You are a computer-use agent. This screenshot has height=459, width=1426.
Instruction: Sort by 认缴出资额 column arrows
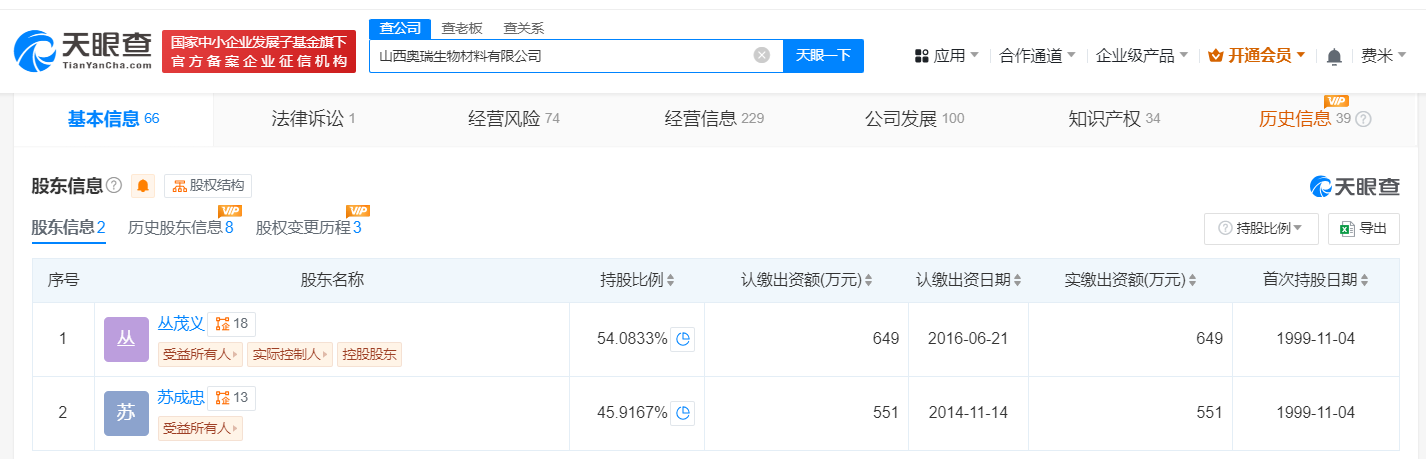[868, 281]
